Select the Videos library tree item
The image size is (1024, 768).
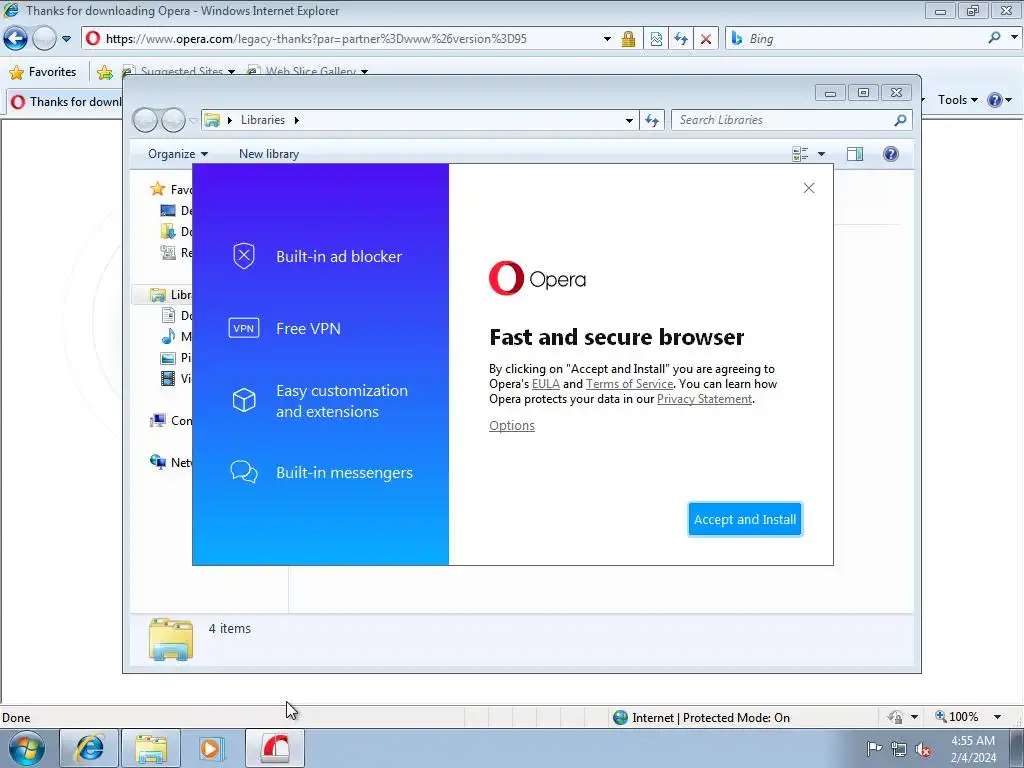(176, 379)
